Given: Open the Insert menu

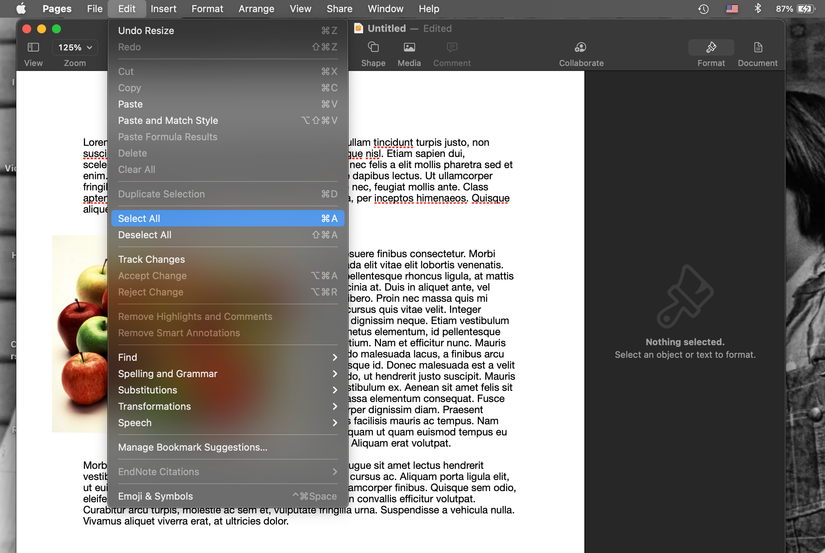Looking at the screenshot, I should point(163,8).
